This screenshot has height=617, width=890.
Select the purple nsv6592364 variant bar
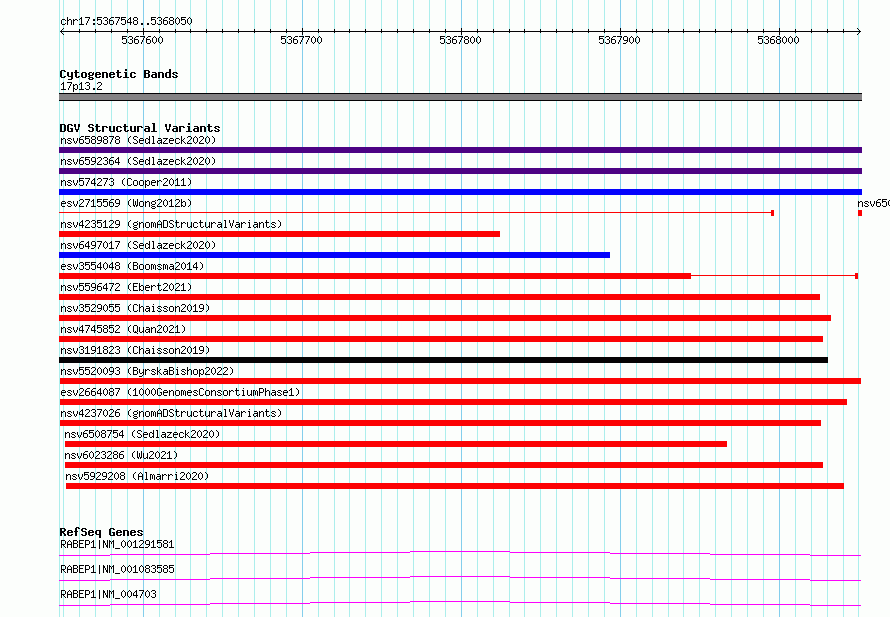(460, 171)
